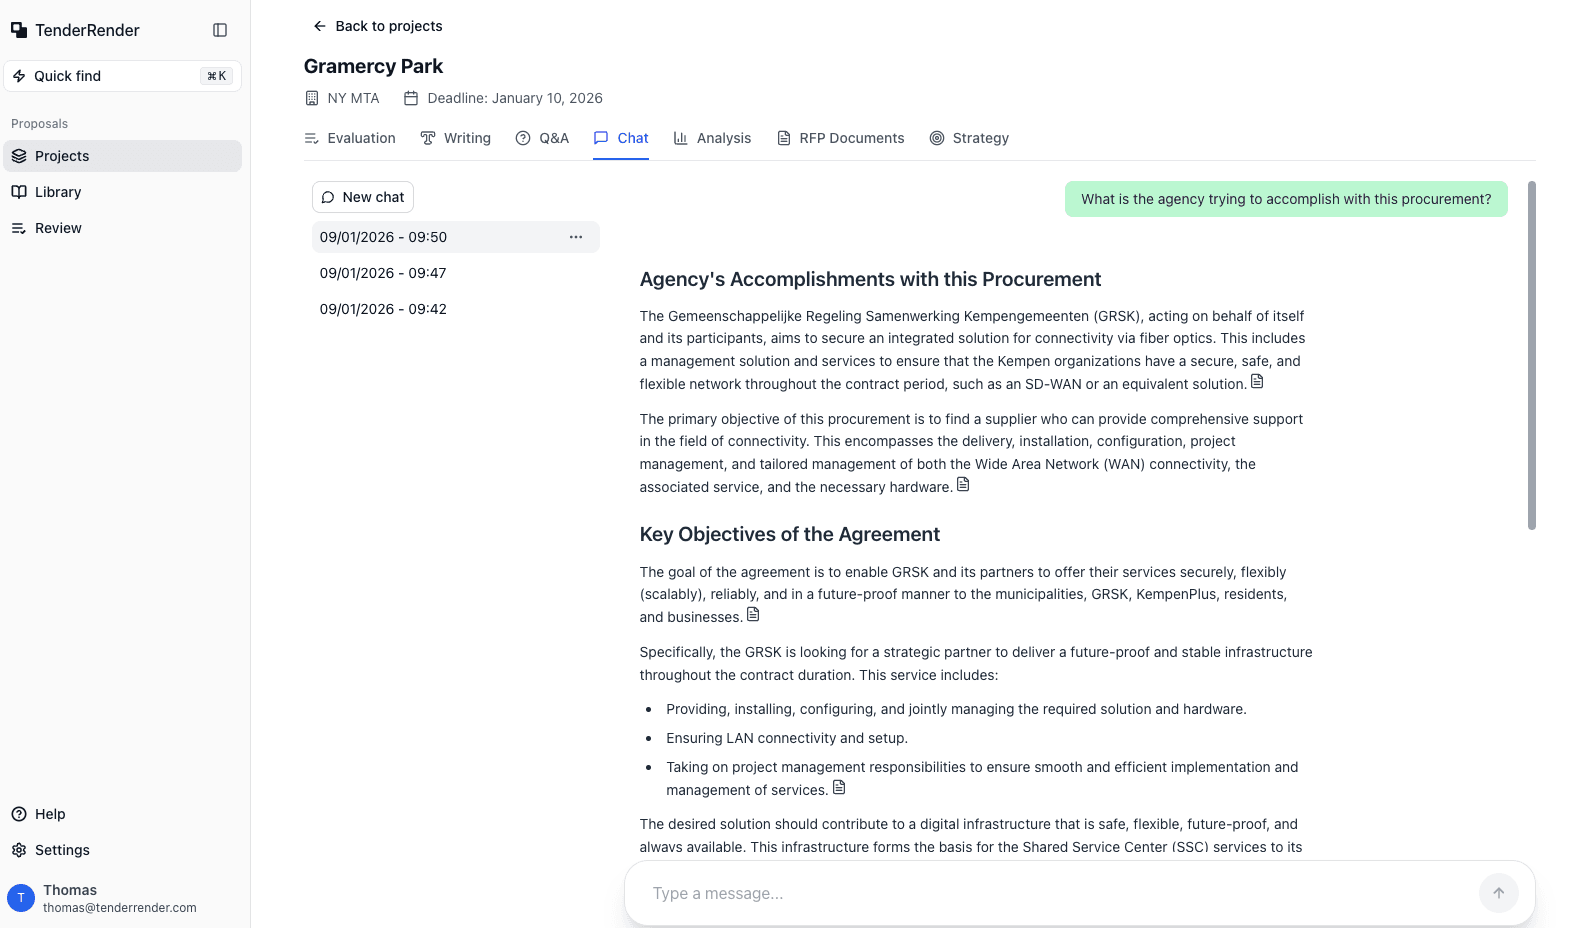The width and height of the screenshot is (1583, 928).
Task: Collapse the sidebar panel toggle
Action: (x=220, y=30)
